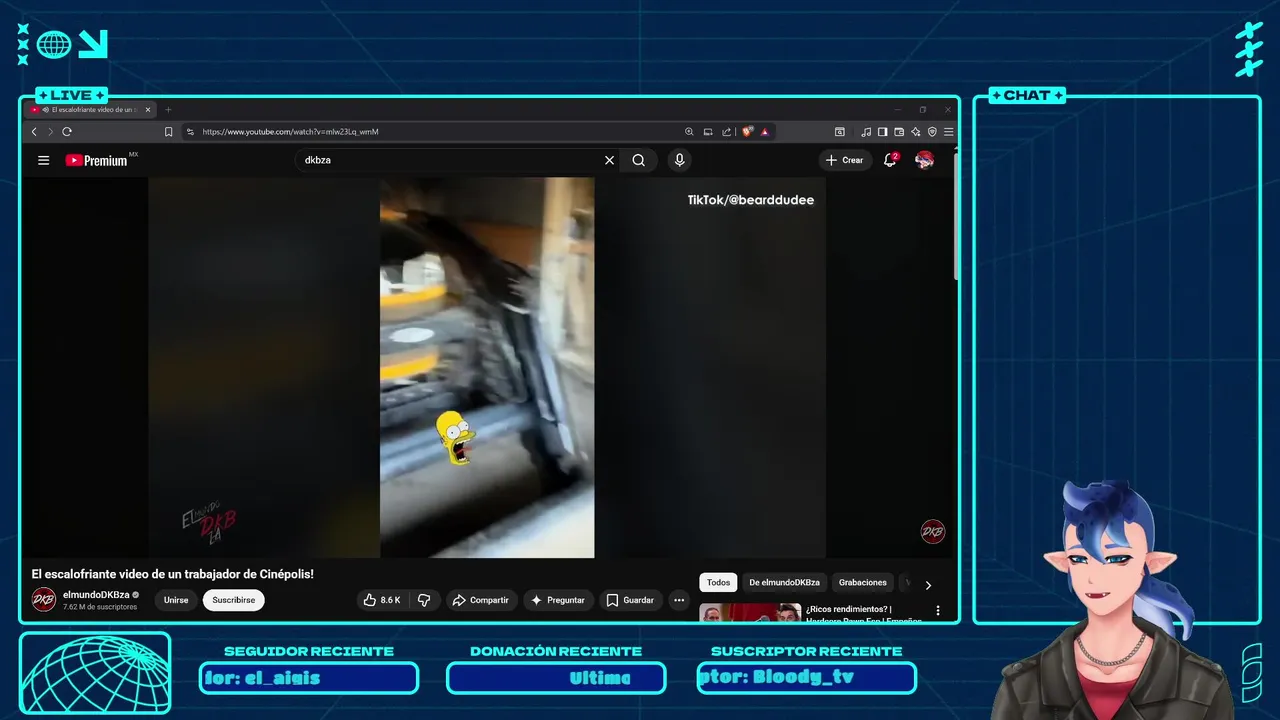Share this page from the address bar
The width and height of the screenshot is (1280, 720).
[727, 131]
